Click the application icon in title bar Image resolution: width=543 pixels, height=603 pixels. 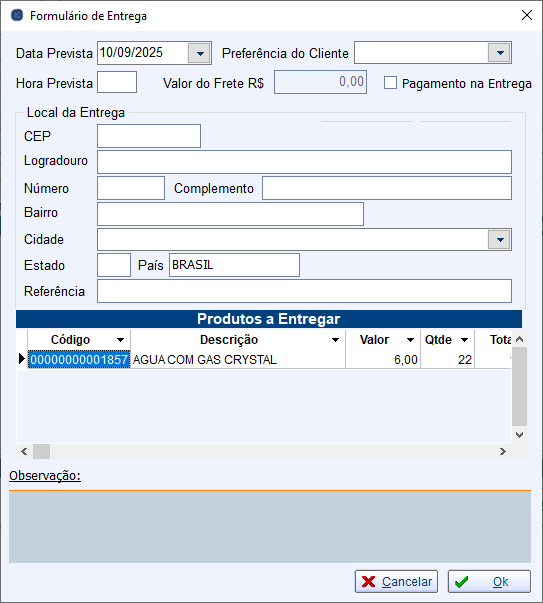(x=17, y=15)
